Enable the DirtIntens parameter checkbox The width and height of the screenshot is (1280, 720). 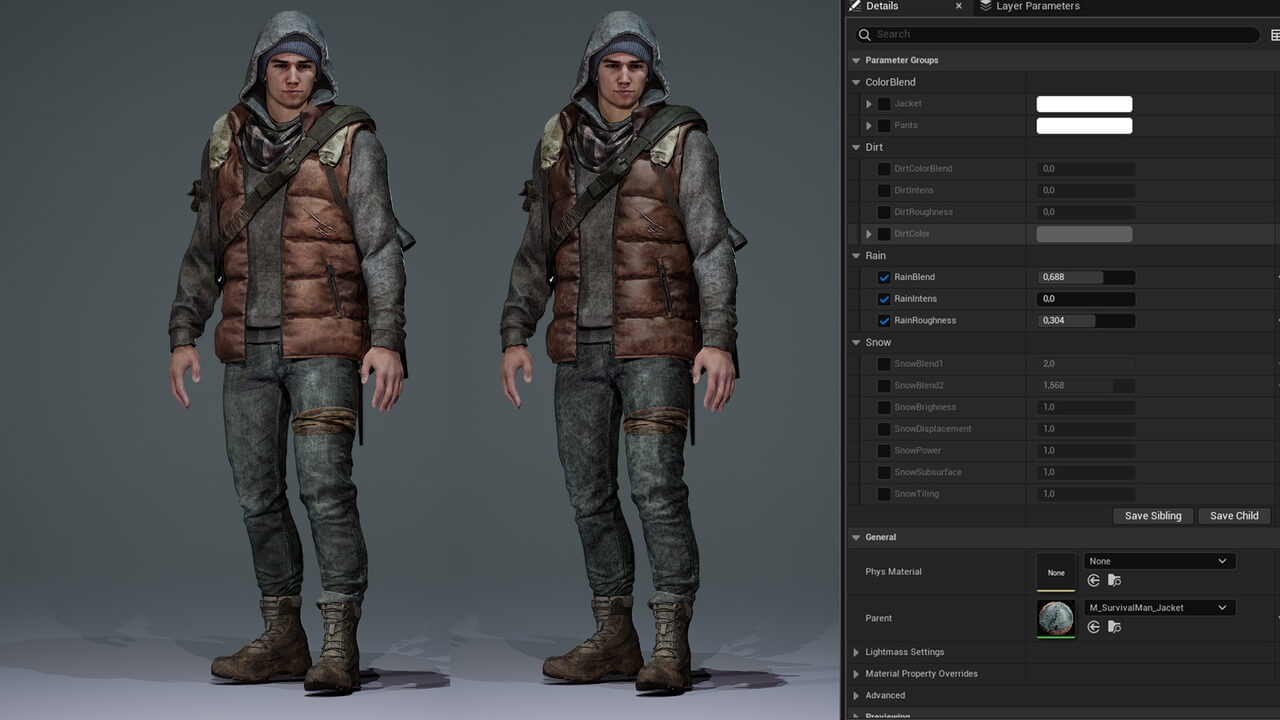pyautogui.click(x=884, y=190)
